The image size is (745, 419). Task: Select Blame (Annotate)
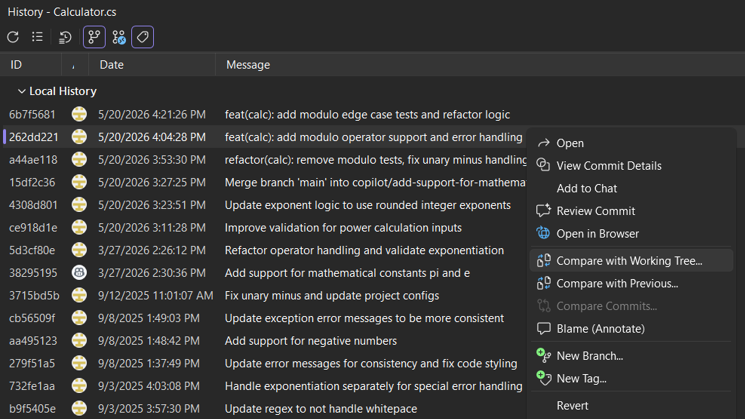[x=631, y=329]
